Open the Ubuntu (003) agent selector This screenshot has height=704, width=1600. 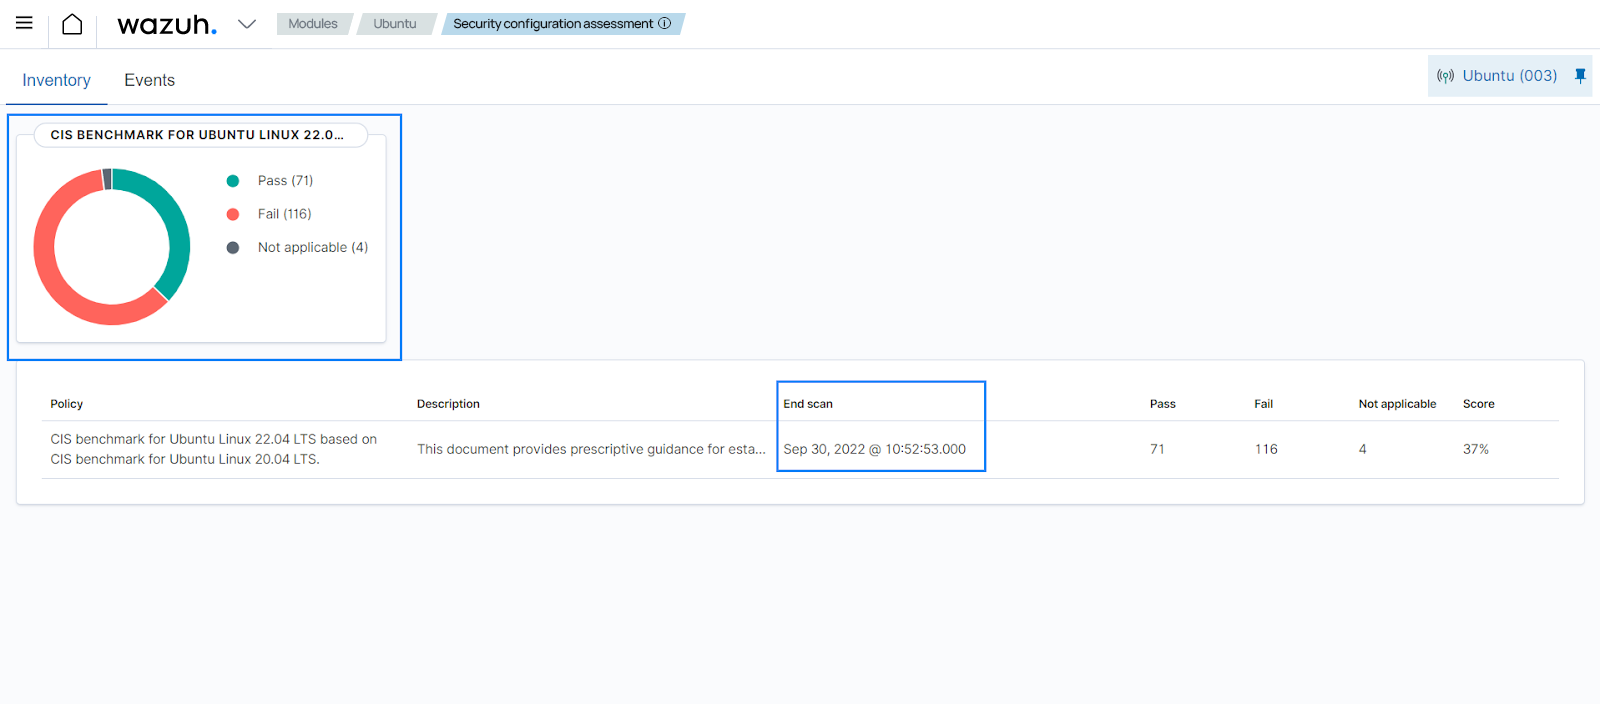click(1510, 76)
